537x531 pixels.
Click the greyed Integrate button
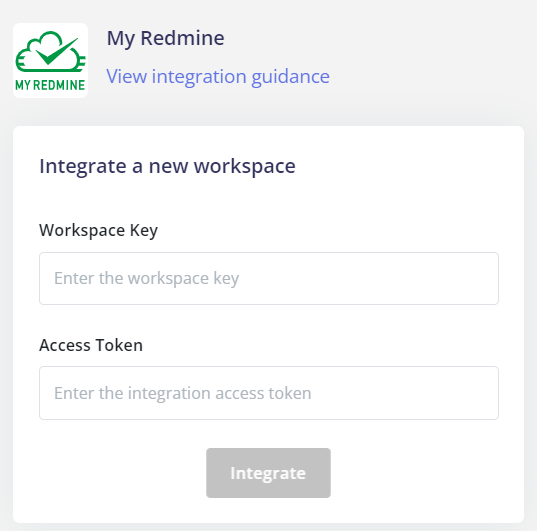(x=268, y=473)
